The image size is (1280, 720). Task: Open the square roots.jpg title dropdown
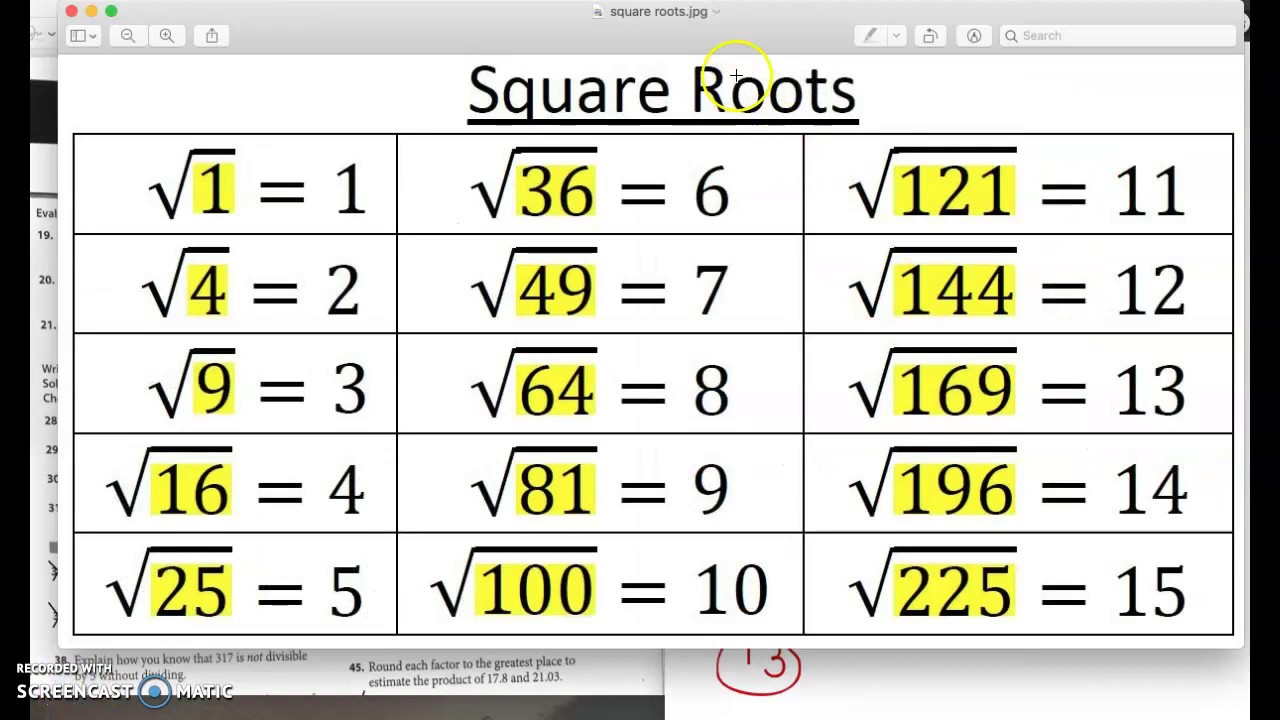click(x=717, y=12)
